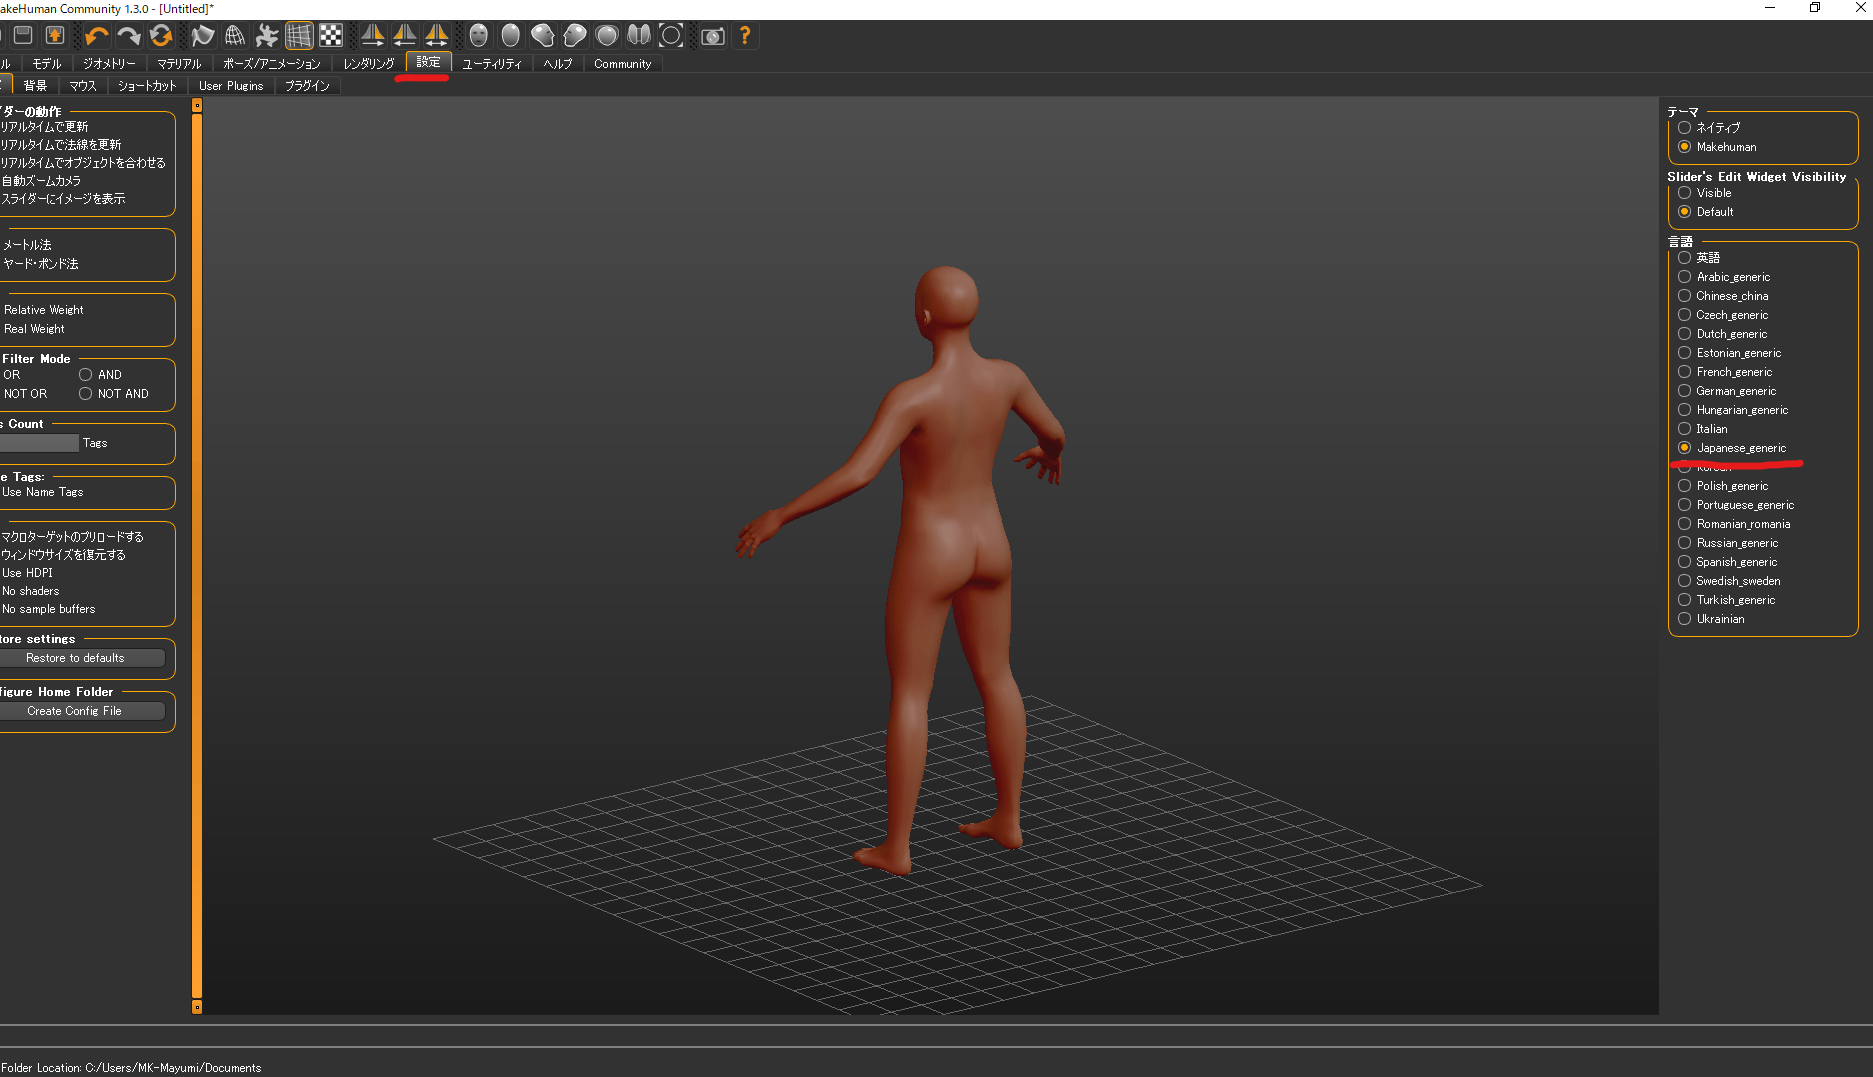
Task: Click the Restore to defaults button
Action: [76, 658]
